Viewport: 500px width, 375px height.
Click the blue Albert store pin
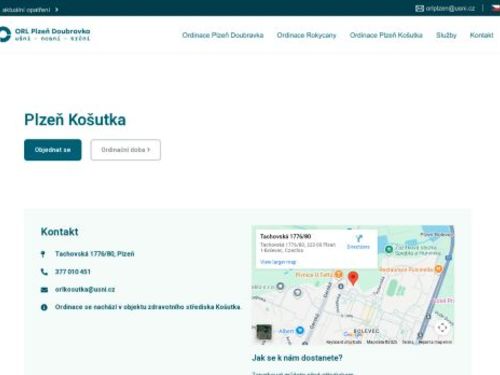pos(300,330)
